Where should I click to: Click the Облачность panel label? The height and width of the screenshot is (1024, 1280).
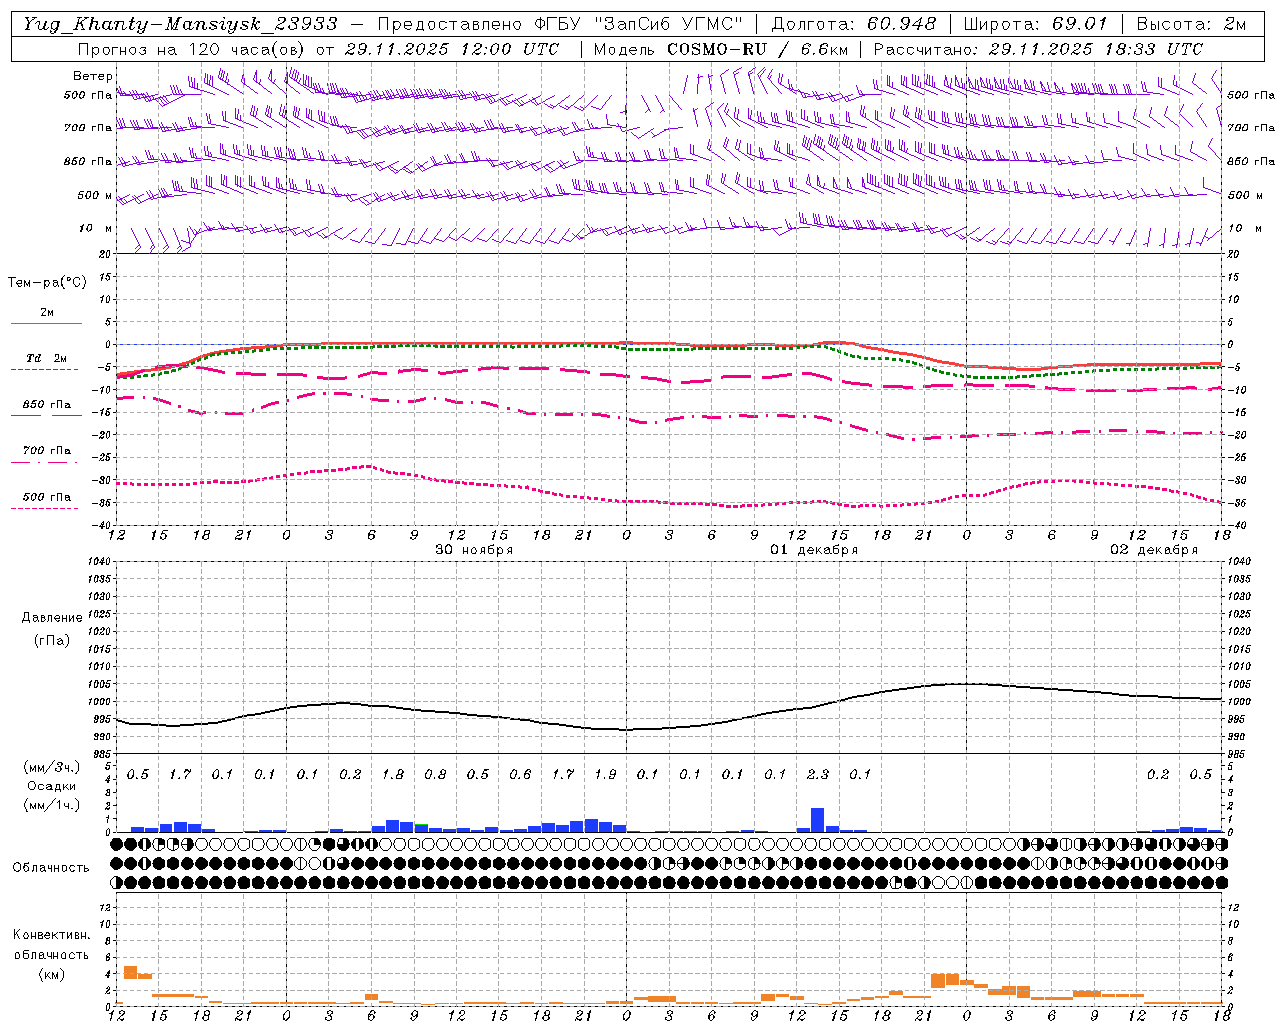pos(51,868)
